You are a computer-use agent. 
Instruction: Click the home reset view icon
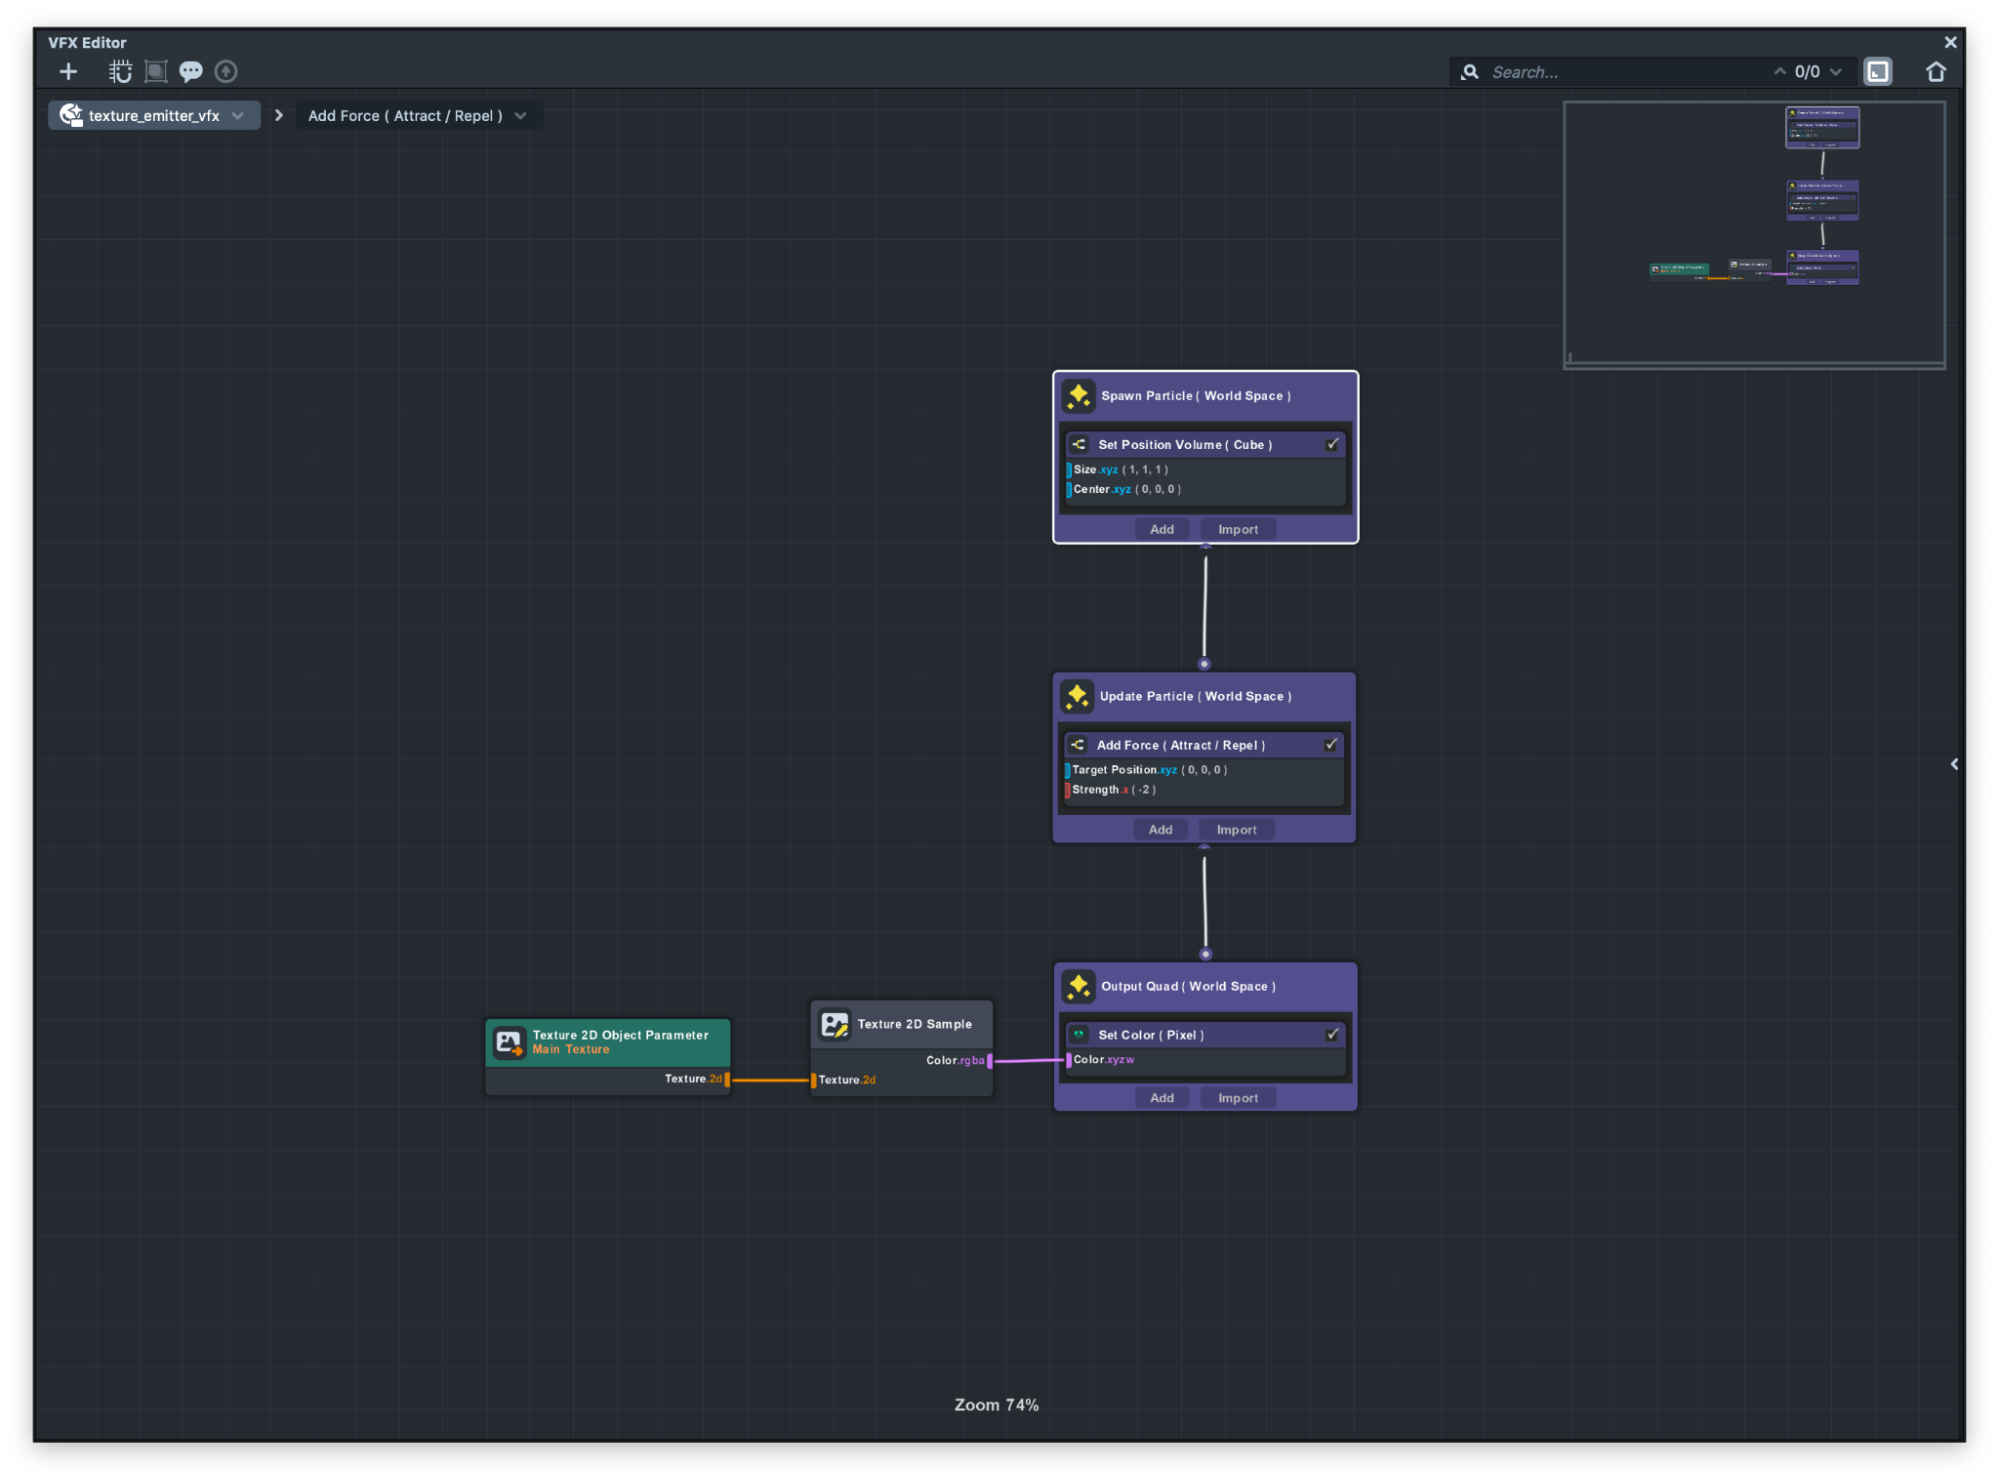tap(1935, 71)
